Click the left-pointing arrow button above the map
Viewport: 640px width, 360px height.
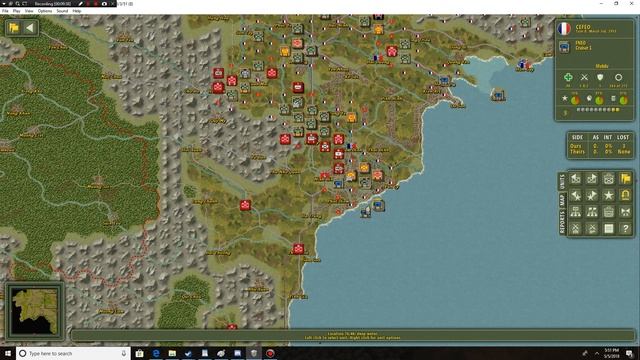point(30,28)
